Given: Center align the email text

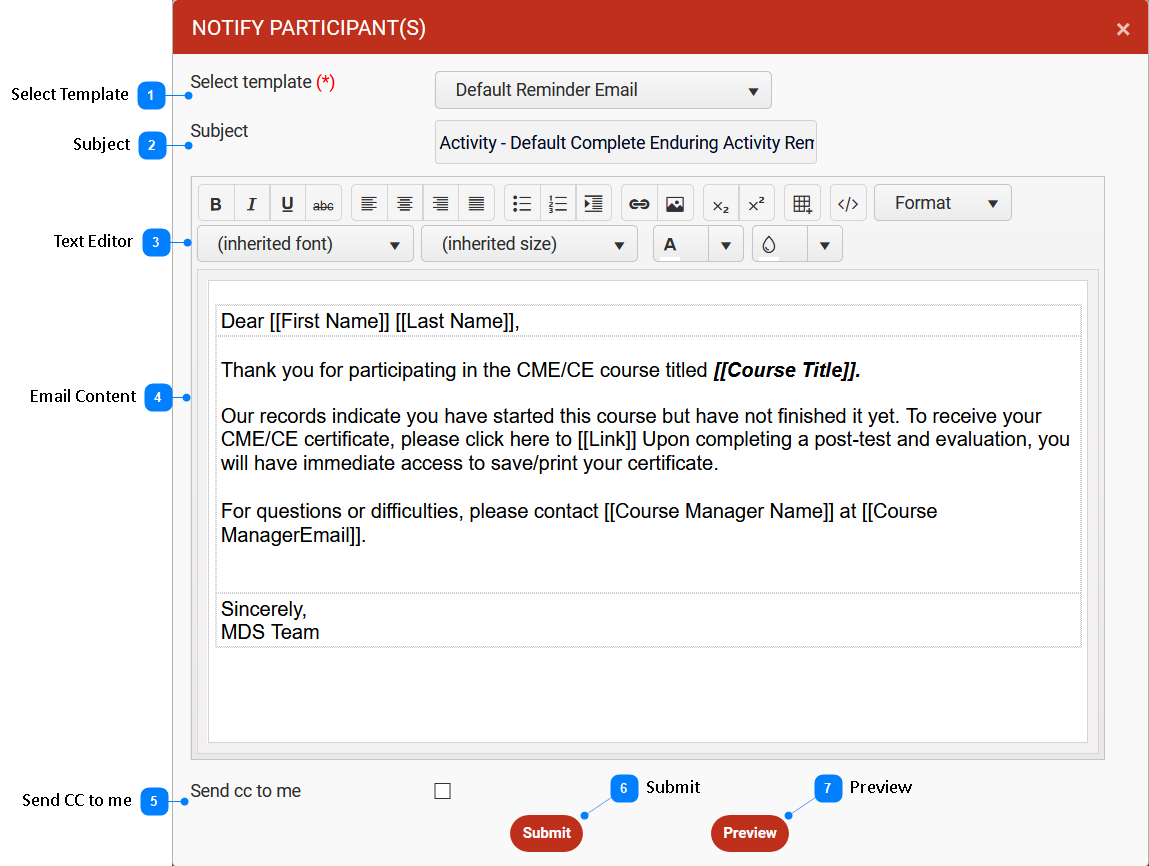Looking at the screenshot, I should 405,204.
